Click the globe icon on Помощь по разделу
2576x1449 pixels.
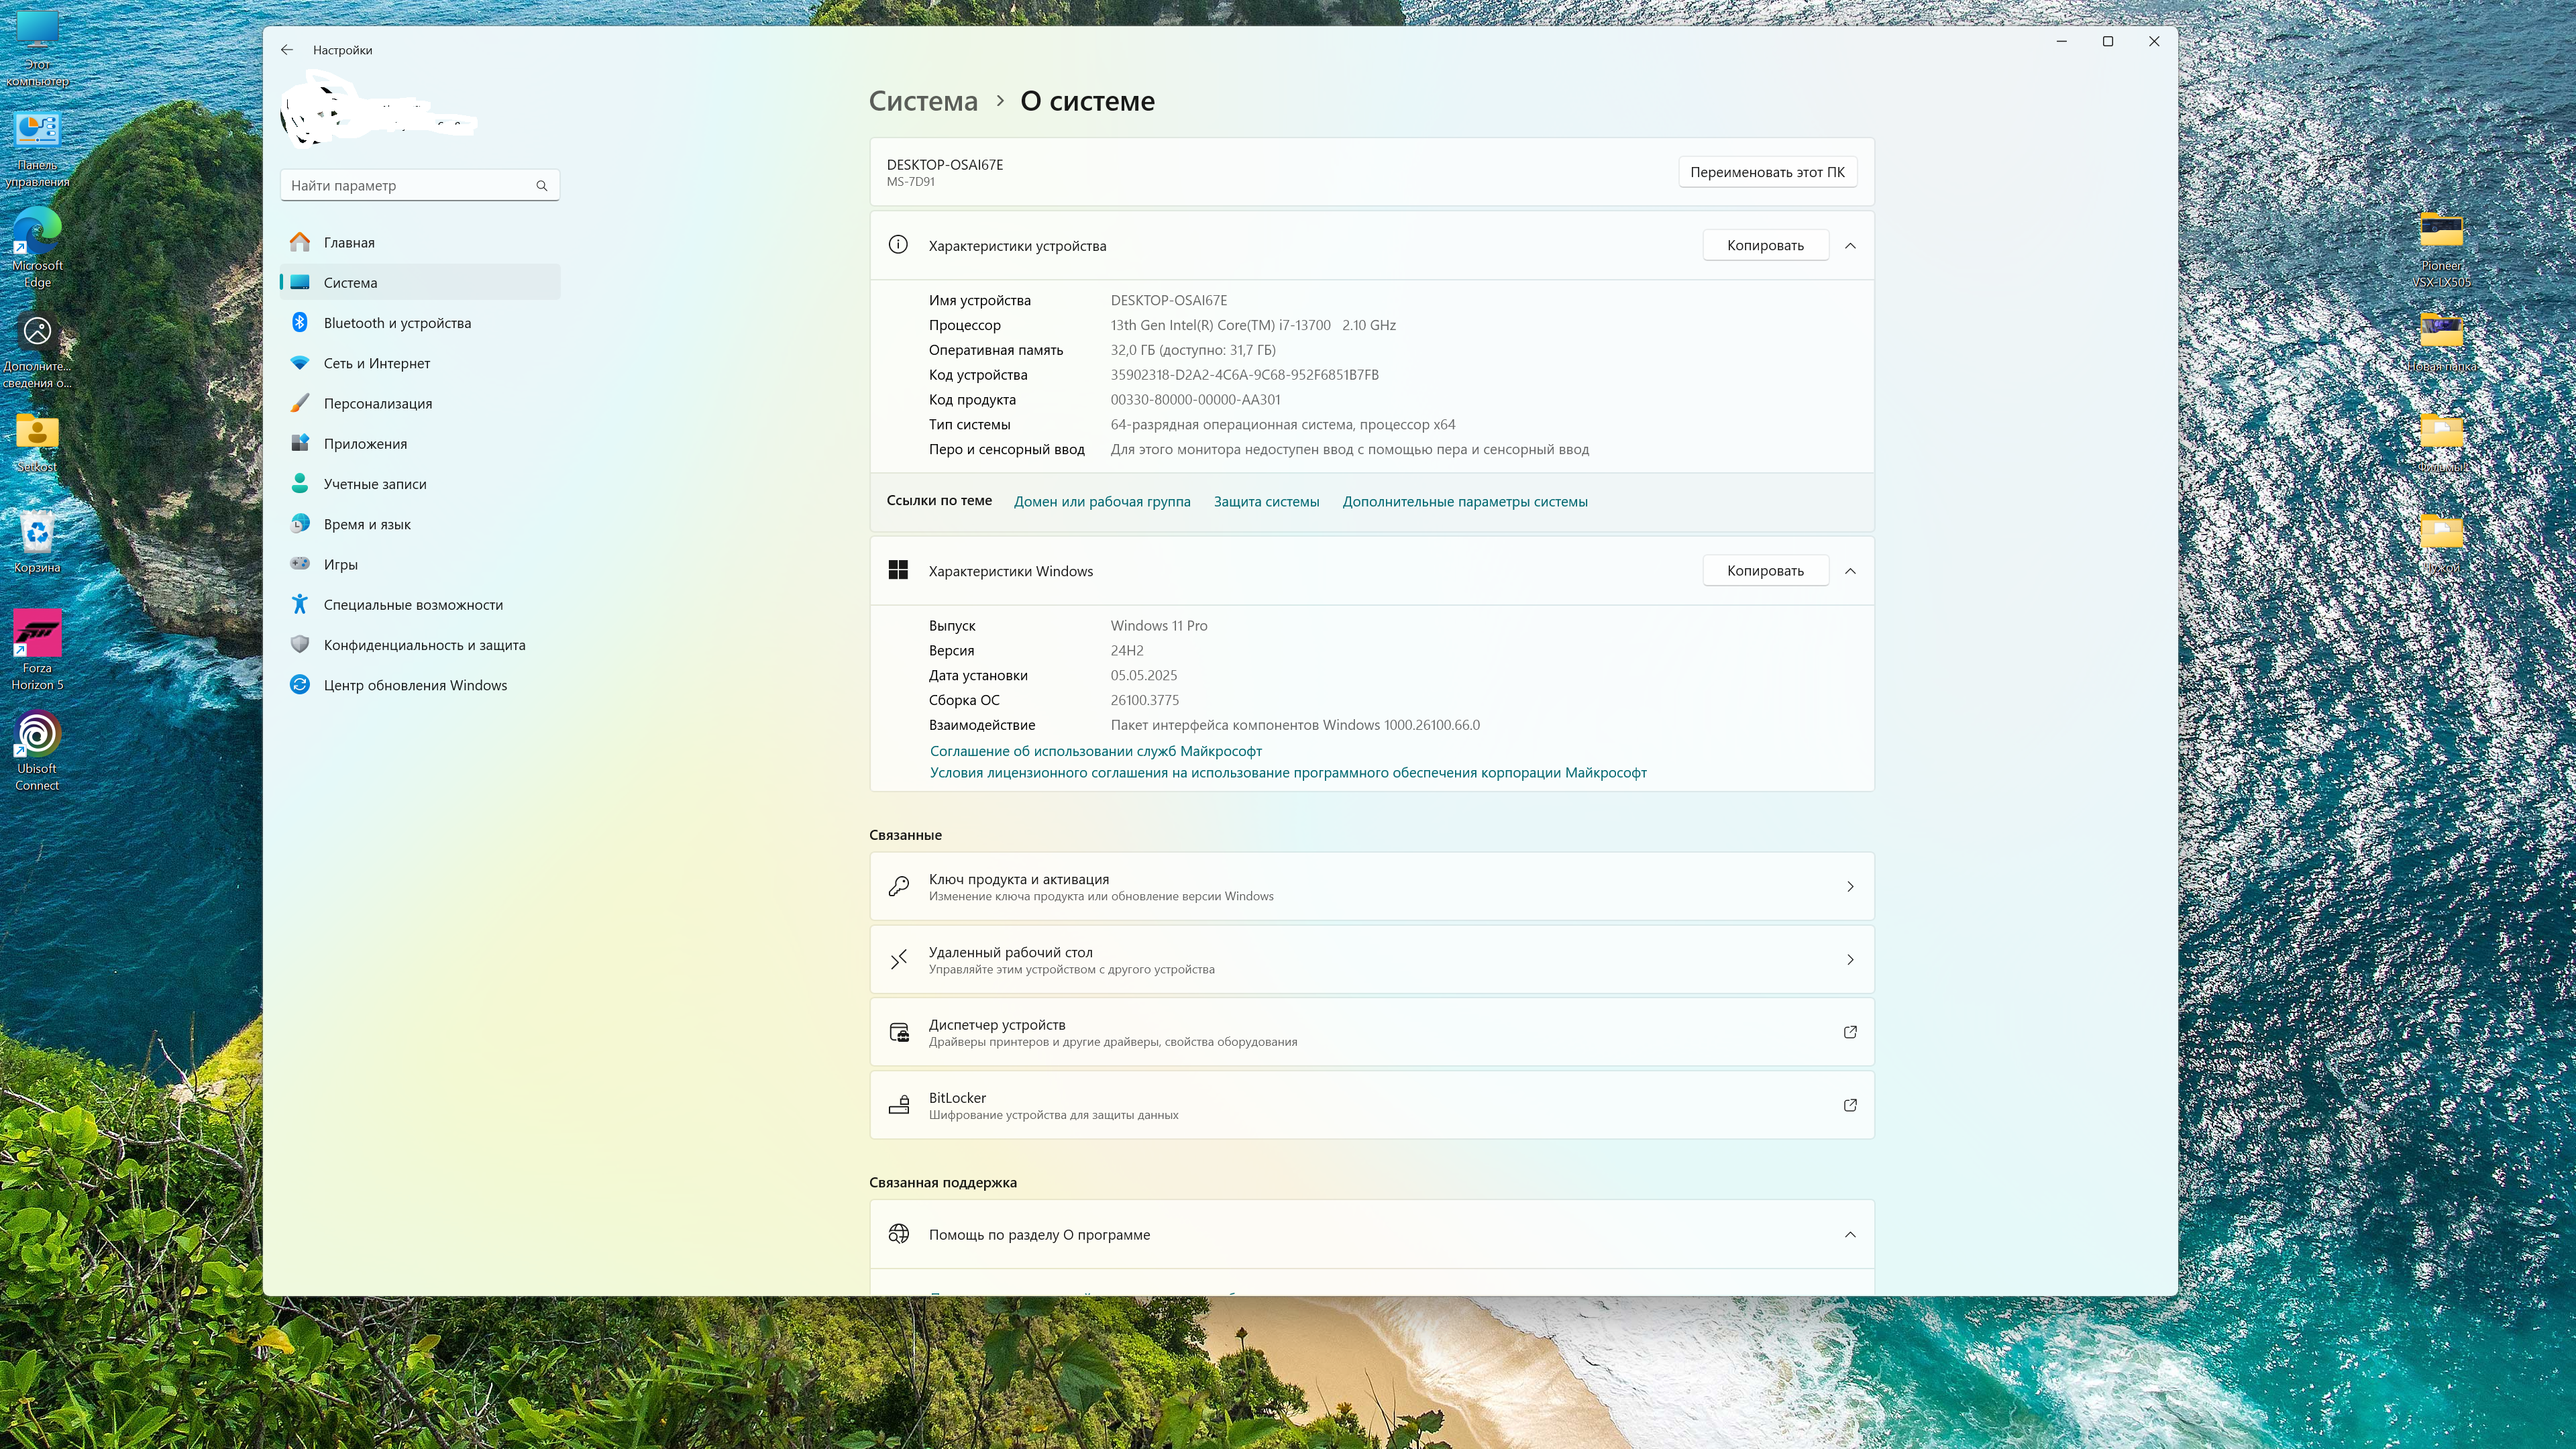coord(898,1234)
